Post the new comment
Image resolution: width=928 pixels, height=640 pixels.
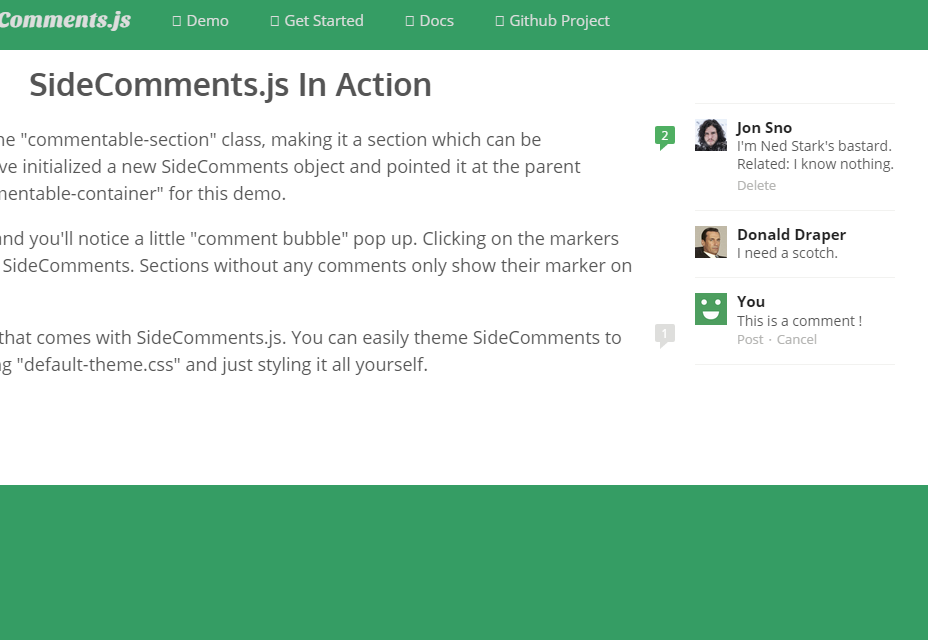pyautogui.click(x=750, y=340)
